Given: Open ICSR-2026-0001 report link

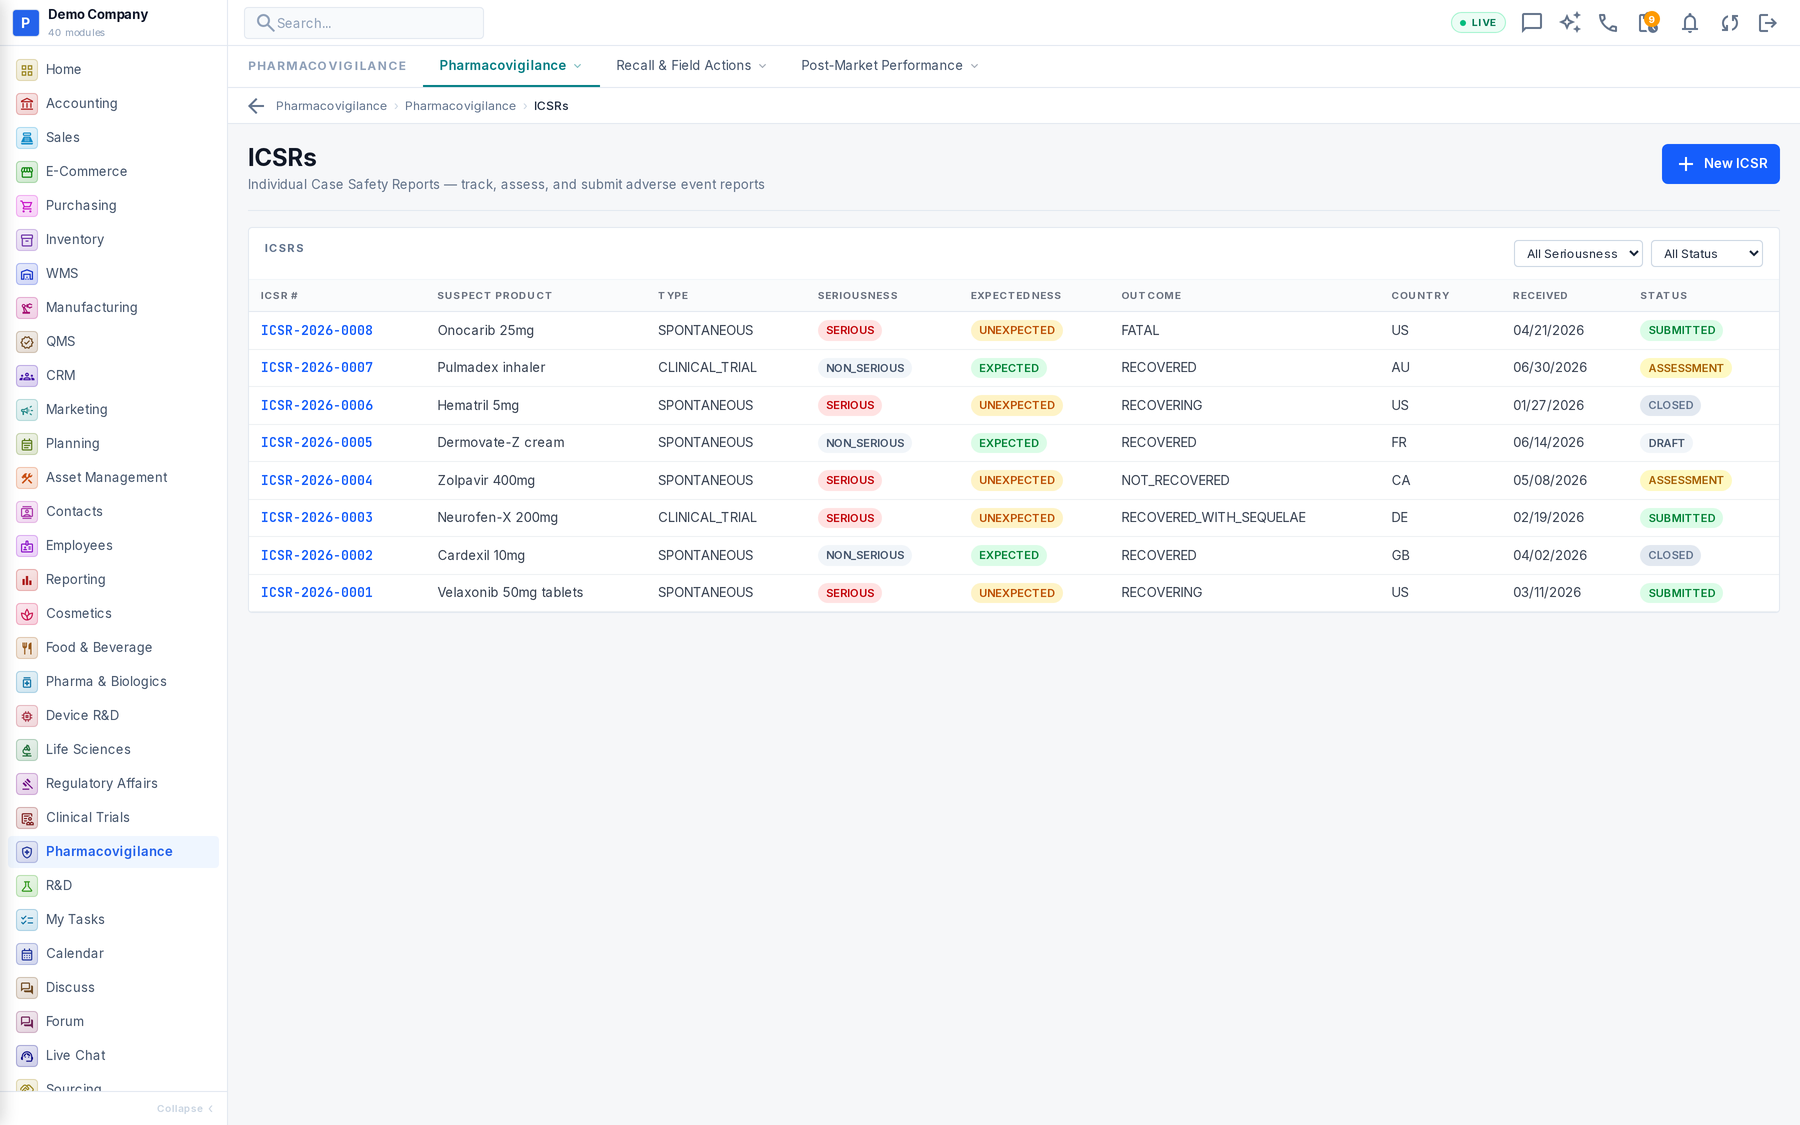Looking at the screenshot, I should (317, 593).
